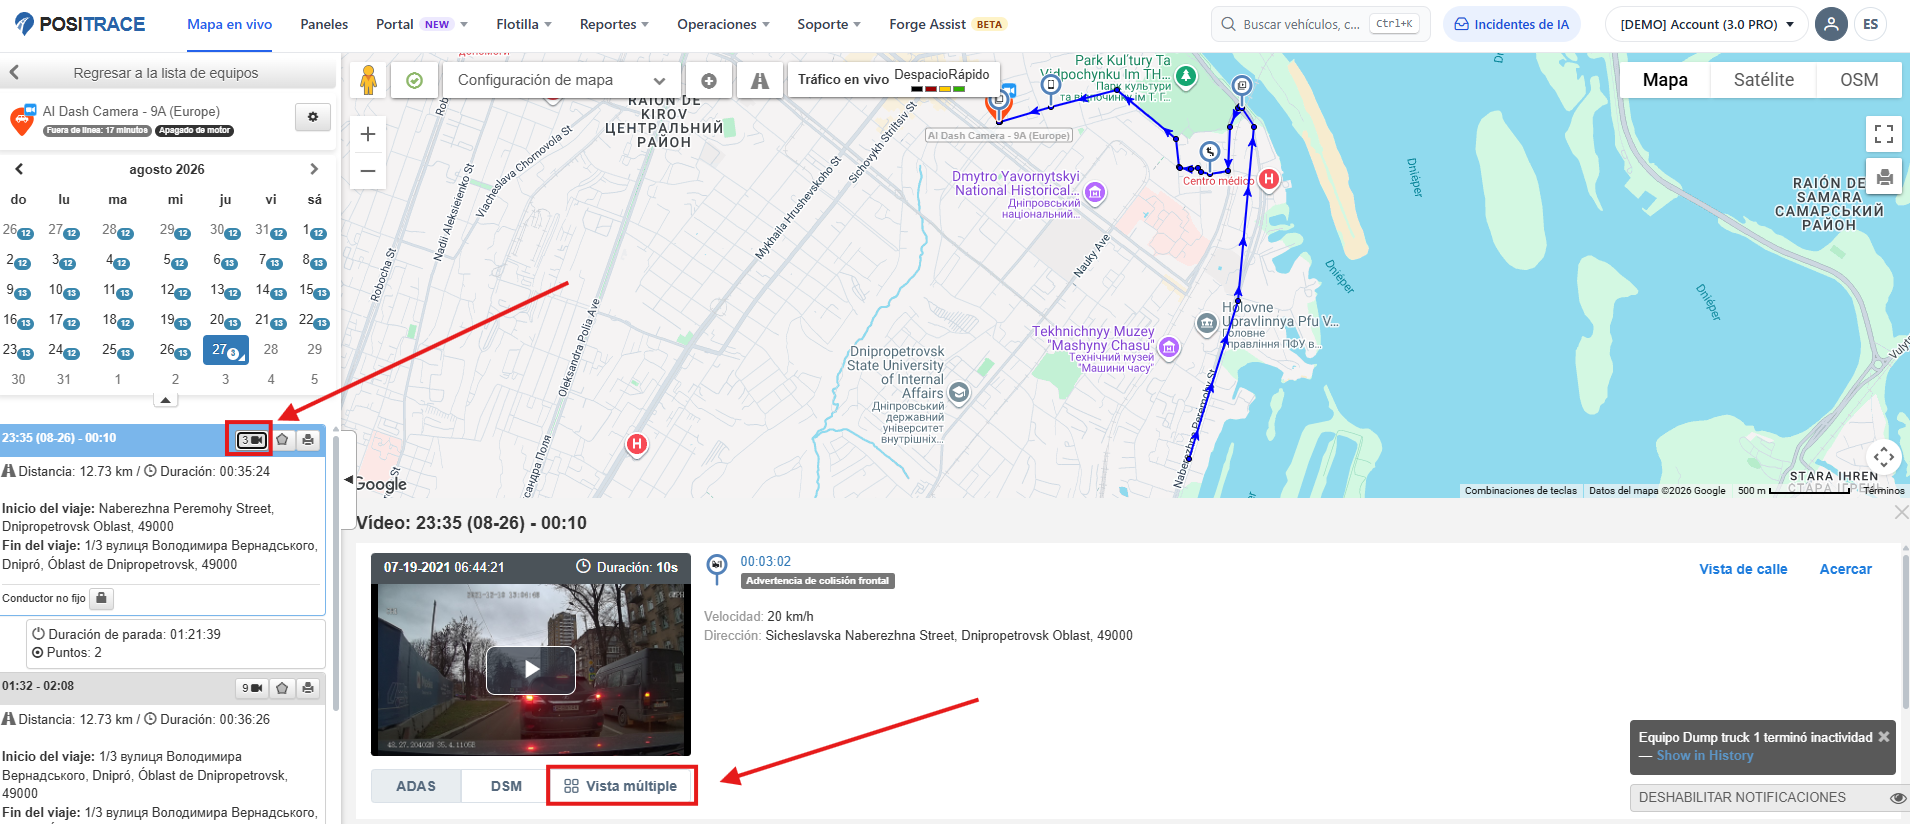The height and width of the screenshot is (824, 1910).
Task: Open [DEMO] Account selector dropdown
Action: click(x=1707, y=24)
